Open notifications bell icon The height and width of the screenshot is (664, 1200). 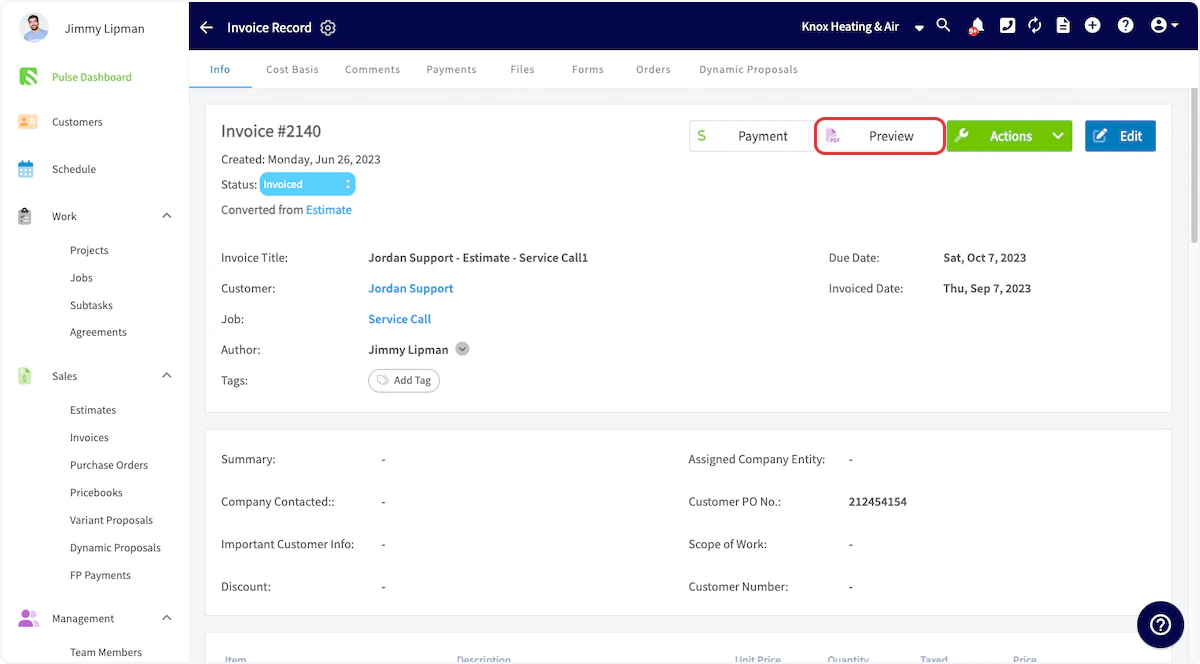pyautogui.click(x=975, y=27)
